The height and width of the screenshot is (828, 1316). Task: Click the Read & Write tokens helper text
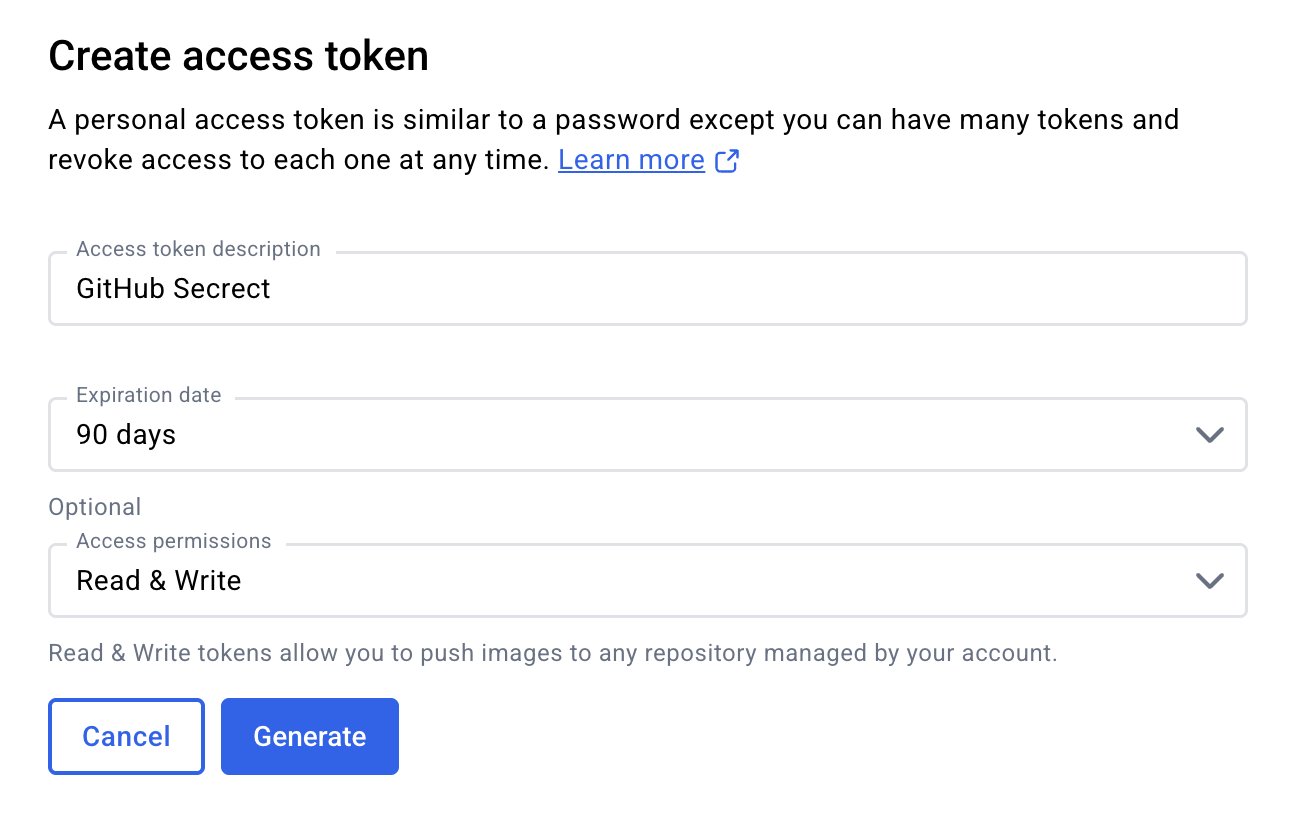[x=552, y=654]
